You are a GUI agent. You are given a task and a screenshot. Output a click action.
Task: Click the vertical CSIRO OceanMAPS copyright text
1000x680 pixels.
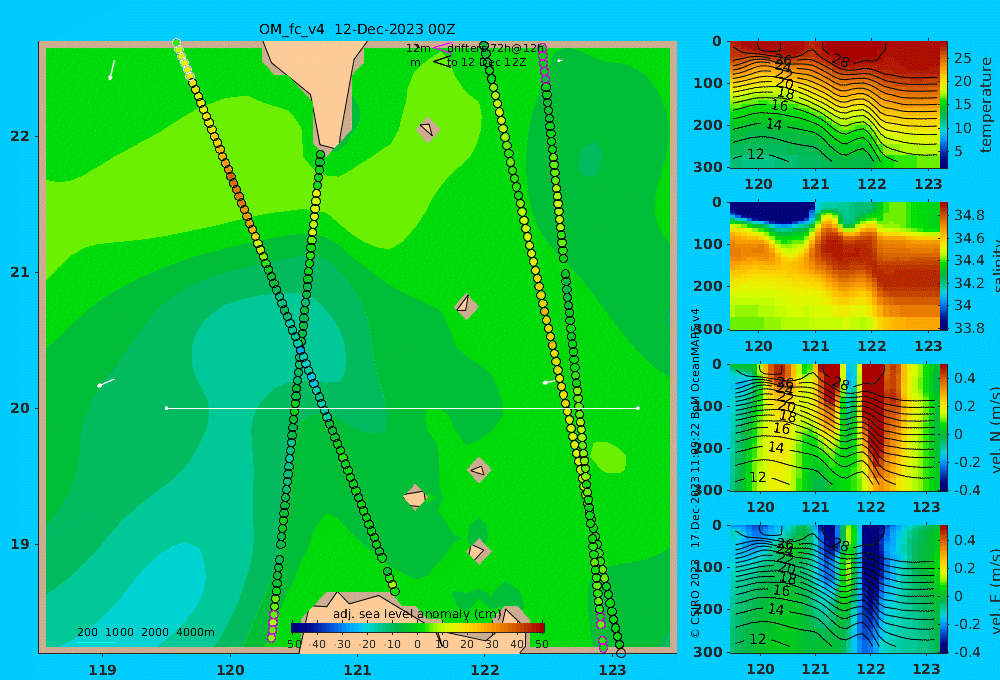695,473
